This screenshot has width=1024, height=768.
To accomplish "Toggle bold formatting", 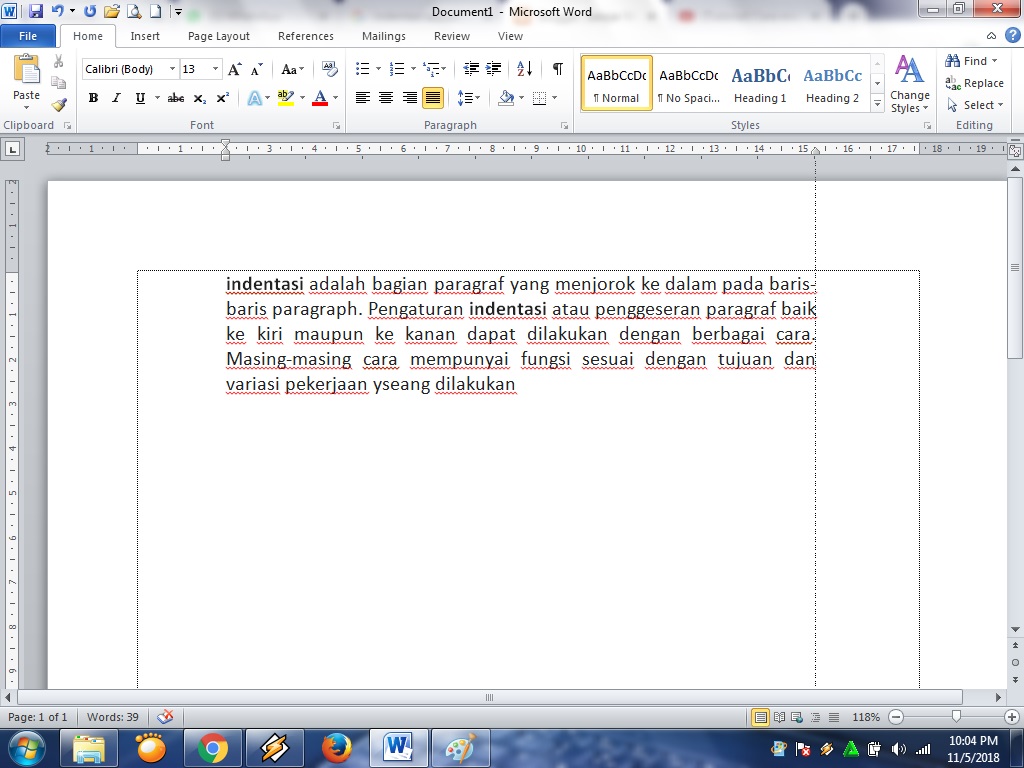I will pos(93,98).
